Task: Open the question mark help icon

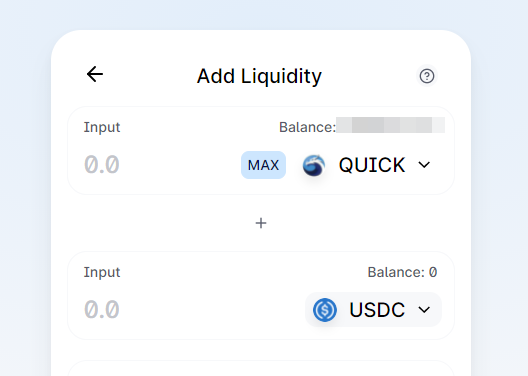Action: click(427, 76)
